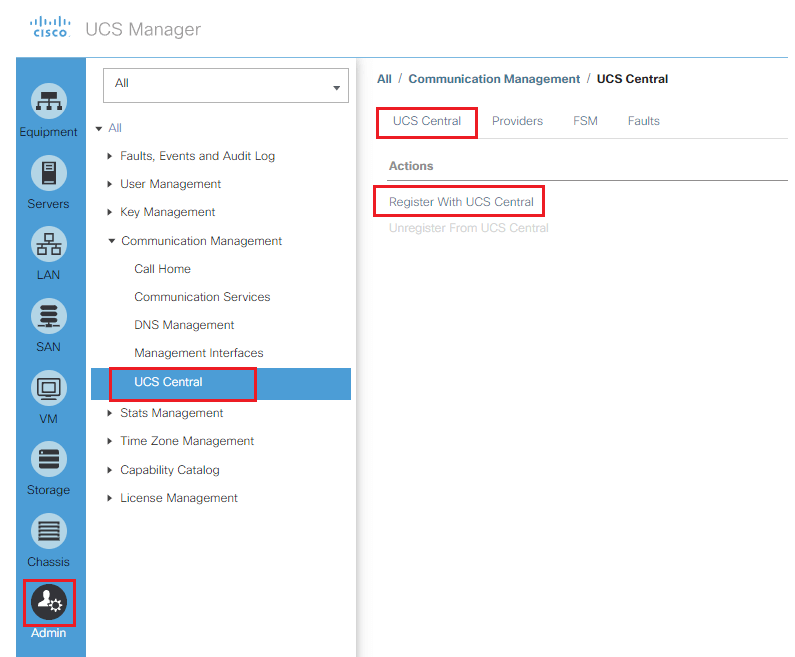The height and width of the screenshot is (657, 795).
Task: Switch to the Faults tab
Action: [643, 121]
